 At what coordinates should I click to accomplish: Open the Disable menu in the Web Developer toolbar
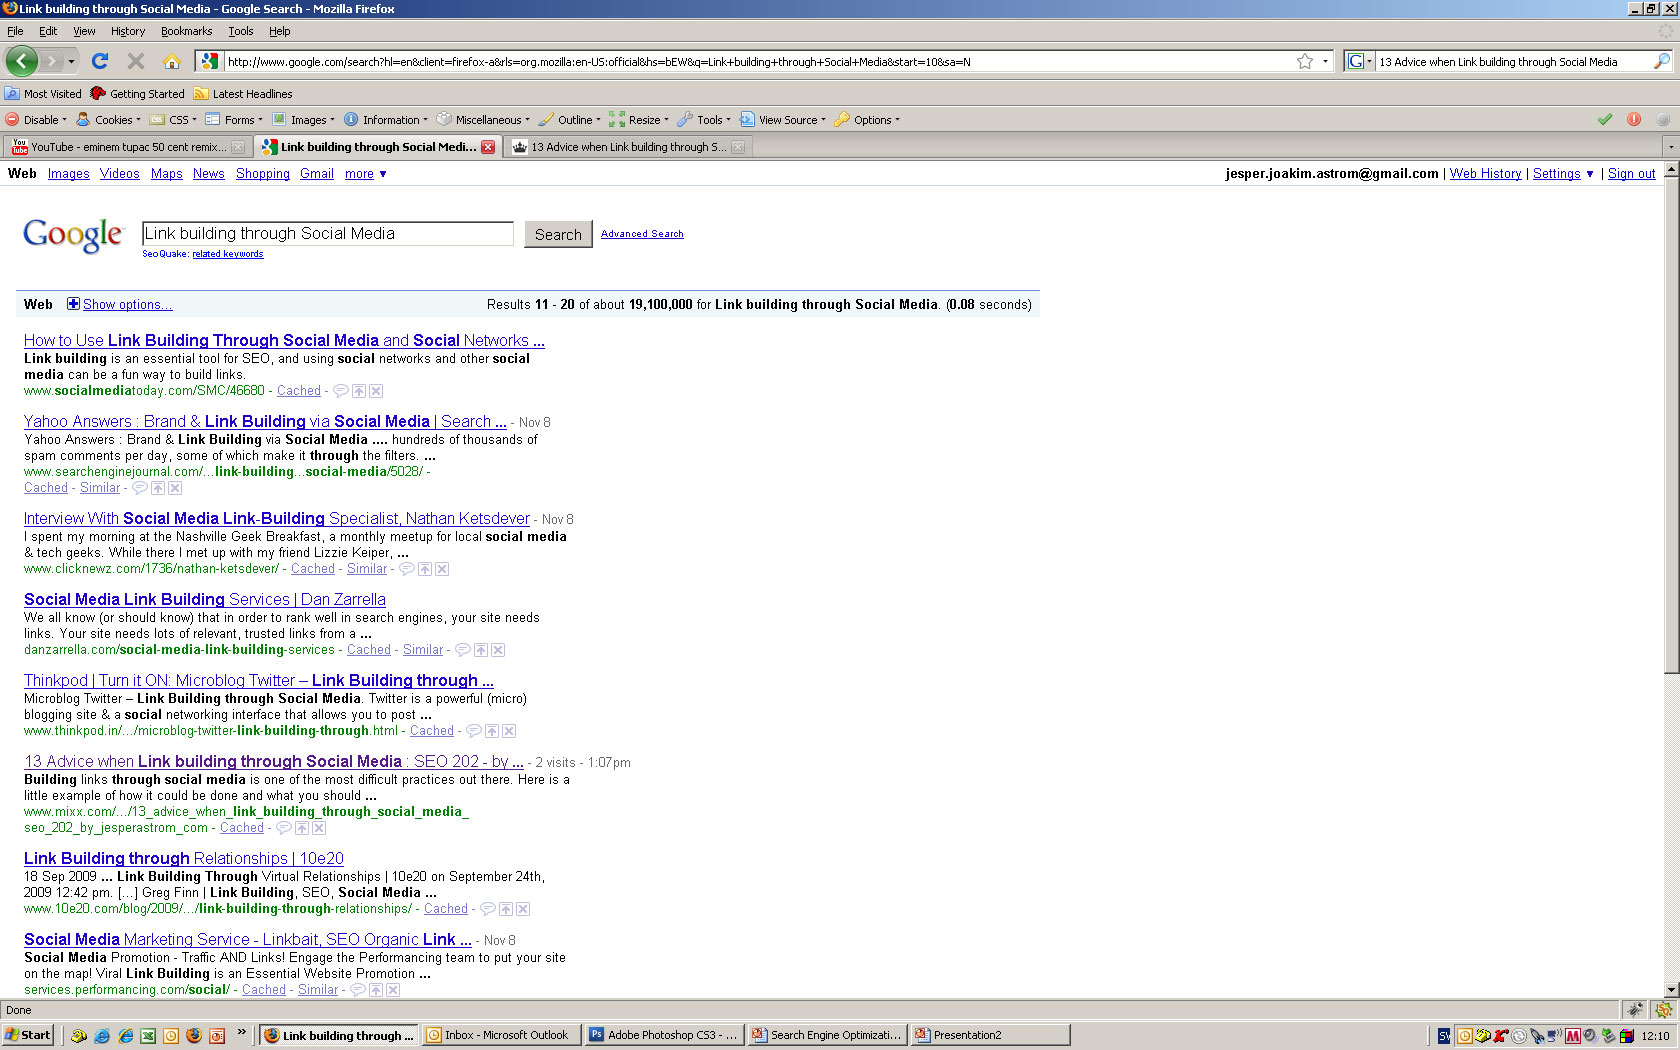(x=36, y=120)
